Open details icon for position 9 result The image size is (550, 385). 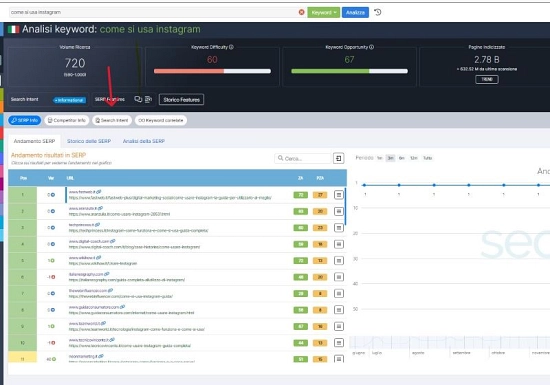(338, 326)
